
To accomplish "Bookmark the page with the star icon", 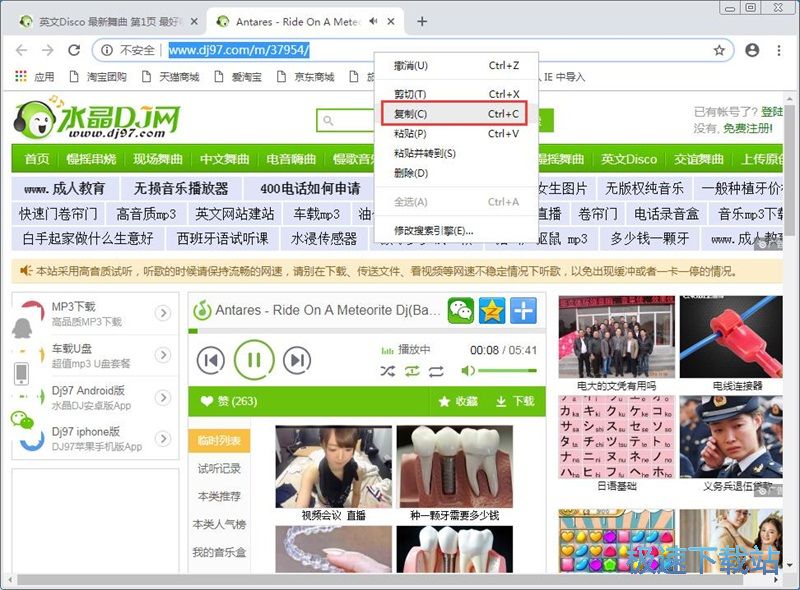I will (719, 50).
